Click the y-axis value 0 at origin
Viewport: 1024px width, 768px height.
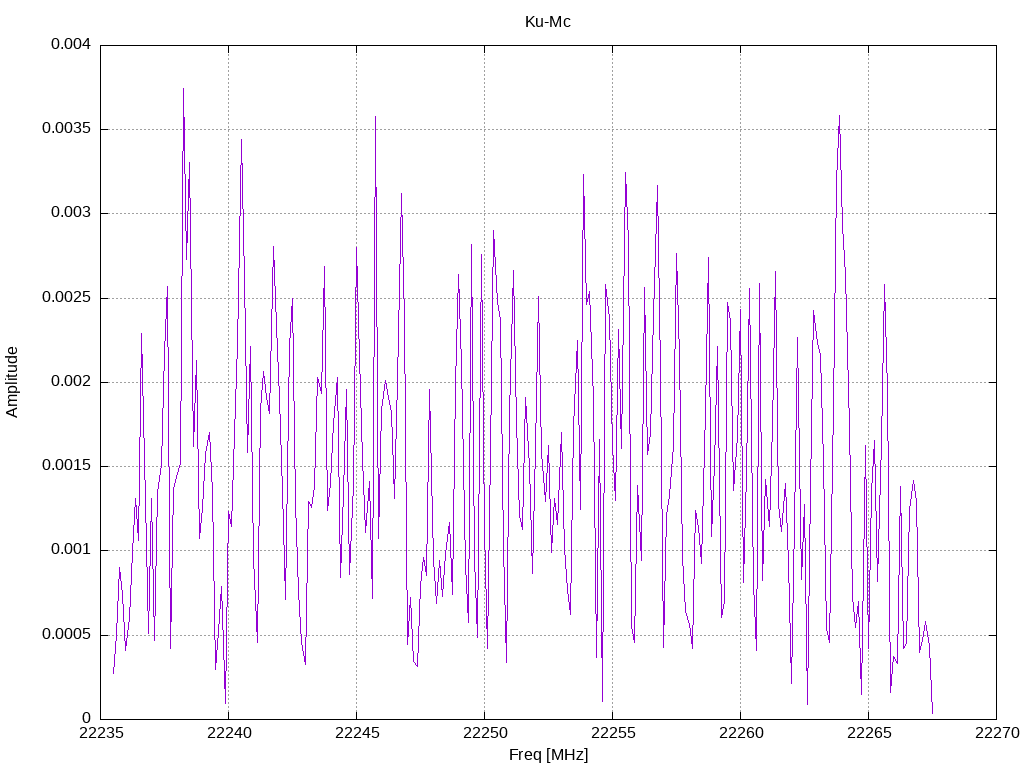pyautogui.click(x=86, y=718)
